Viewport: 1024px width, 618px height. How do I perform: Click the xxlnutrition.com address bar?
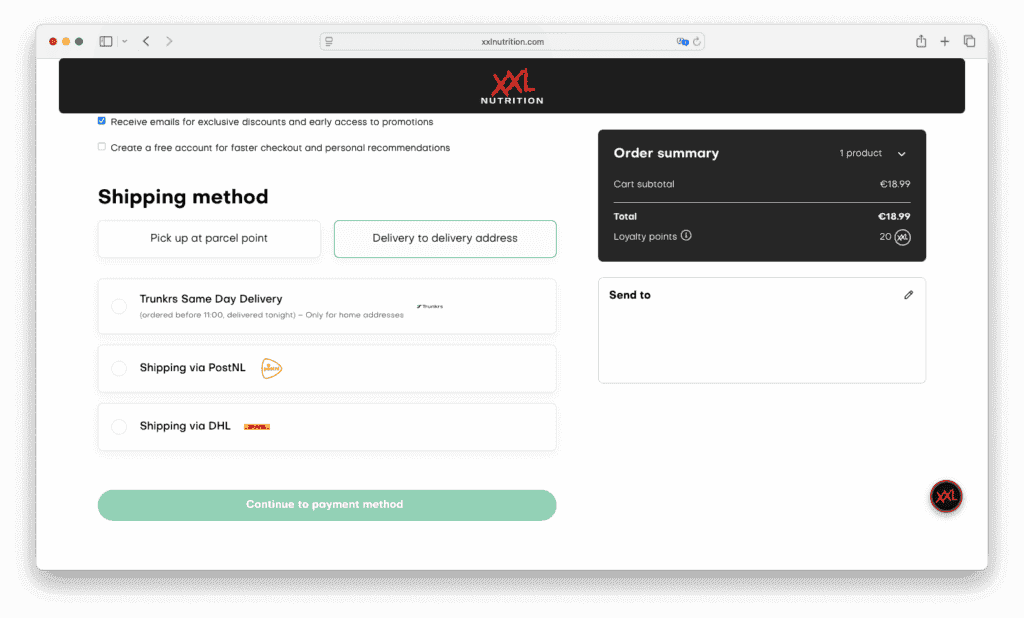click(512, 41)
